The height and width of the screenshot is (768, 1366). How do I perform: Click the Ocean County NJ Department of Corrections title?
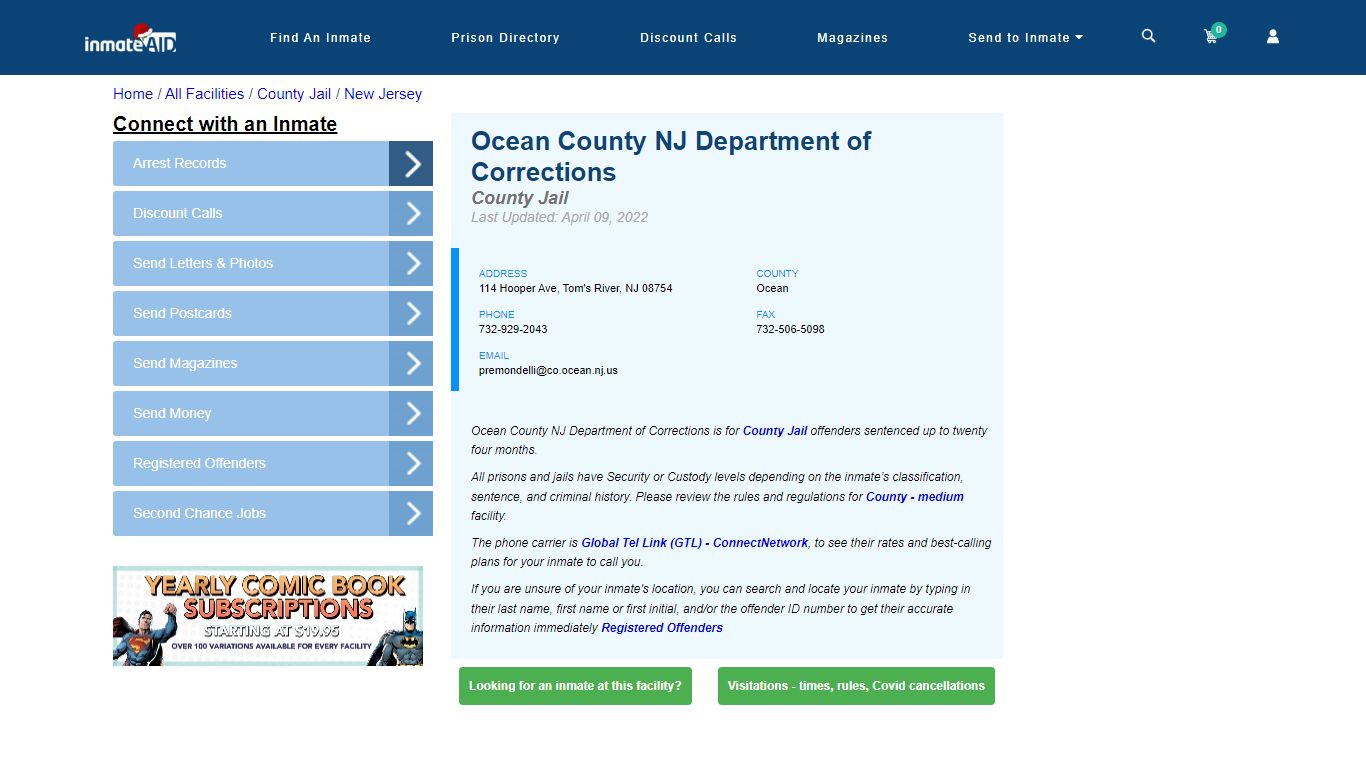click(671, 156)
